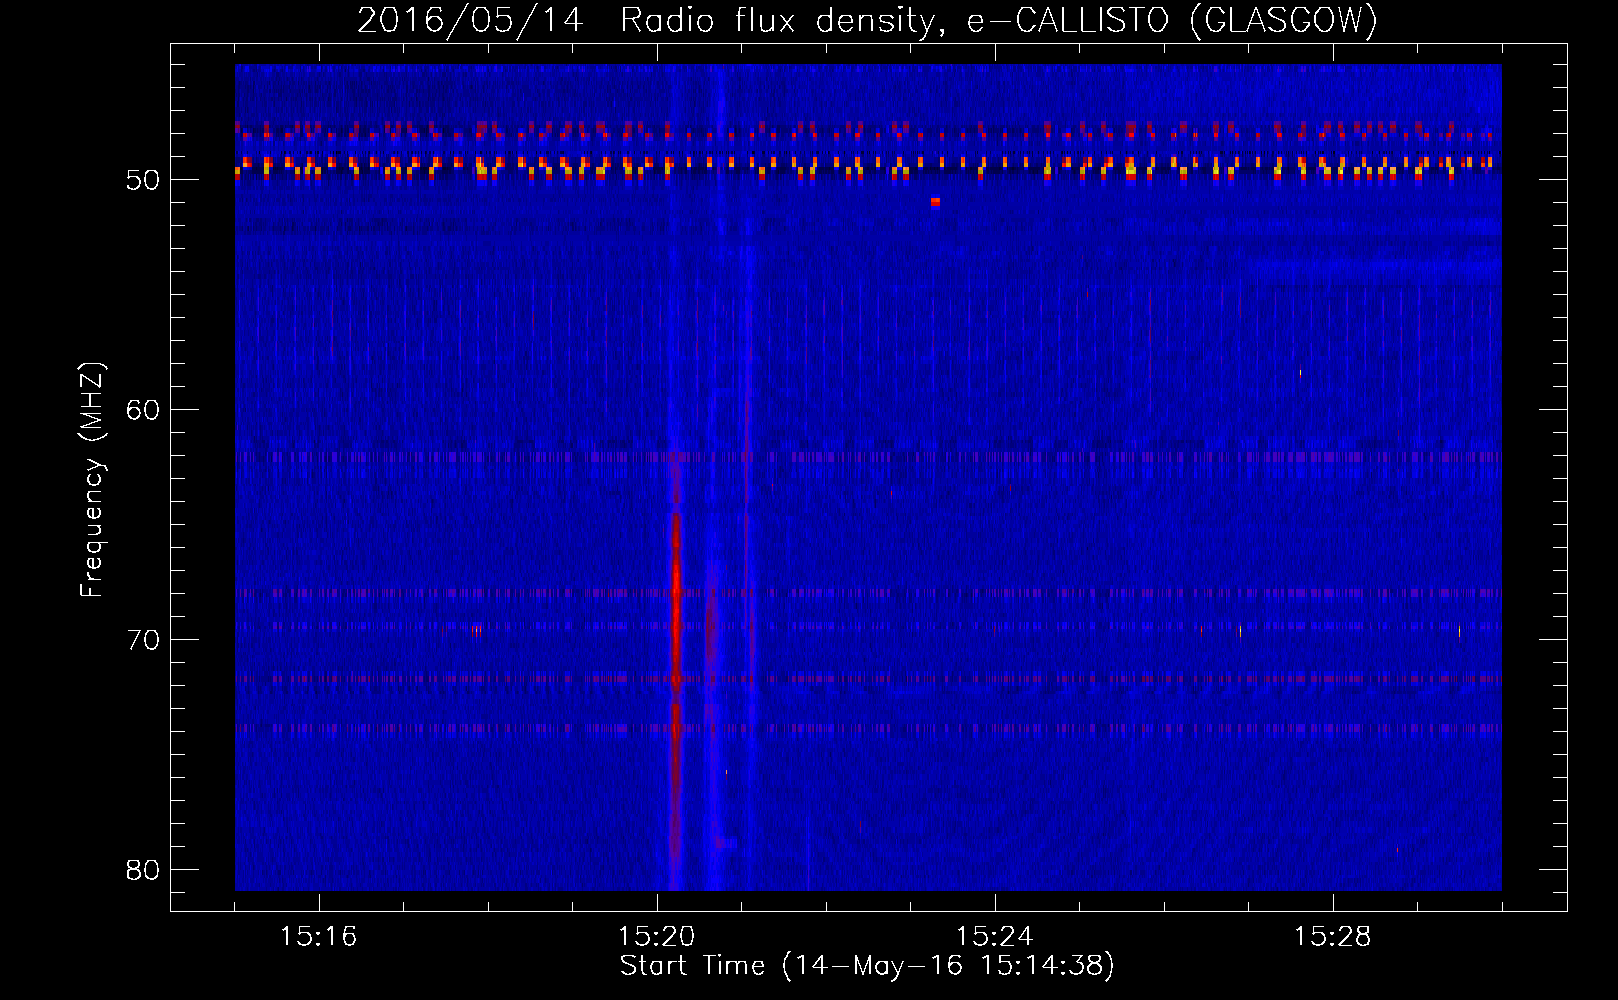Screen dimensions: 1618x1000
Task: Select the 15:28 time tick label
Action: 1332,937
